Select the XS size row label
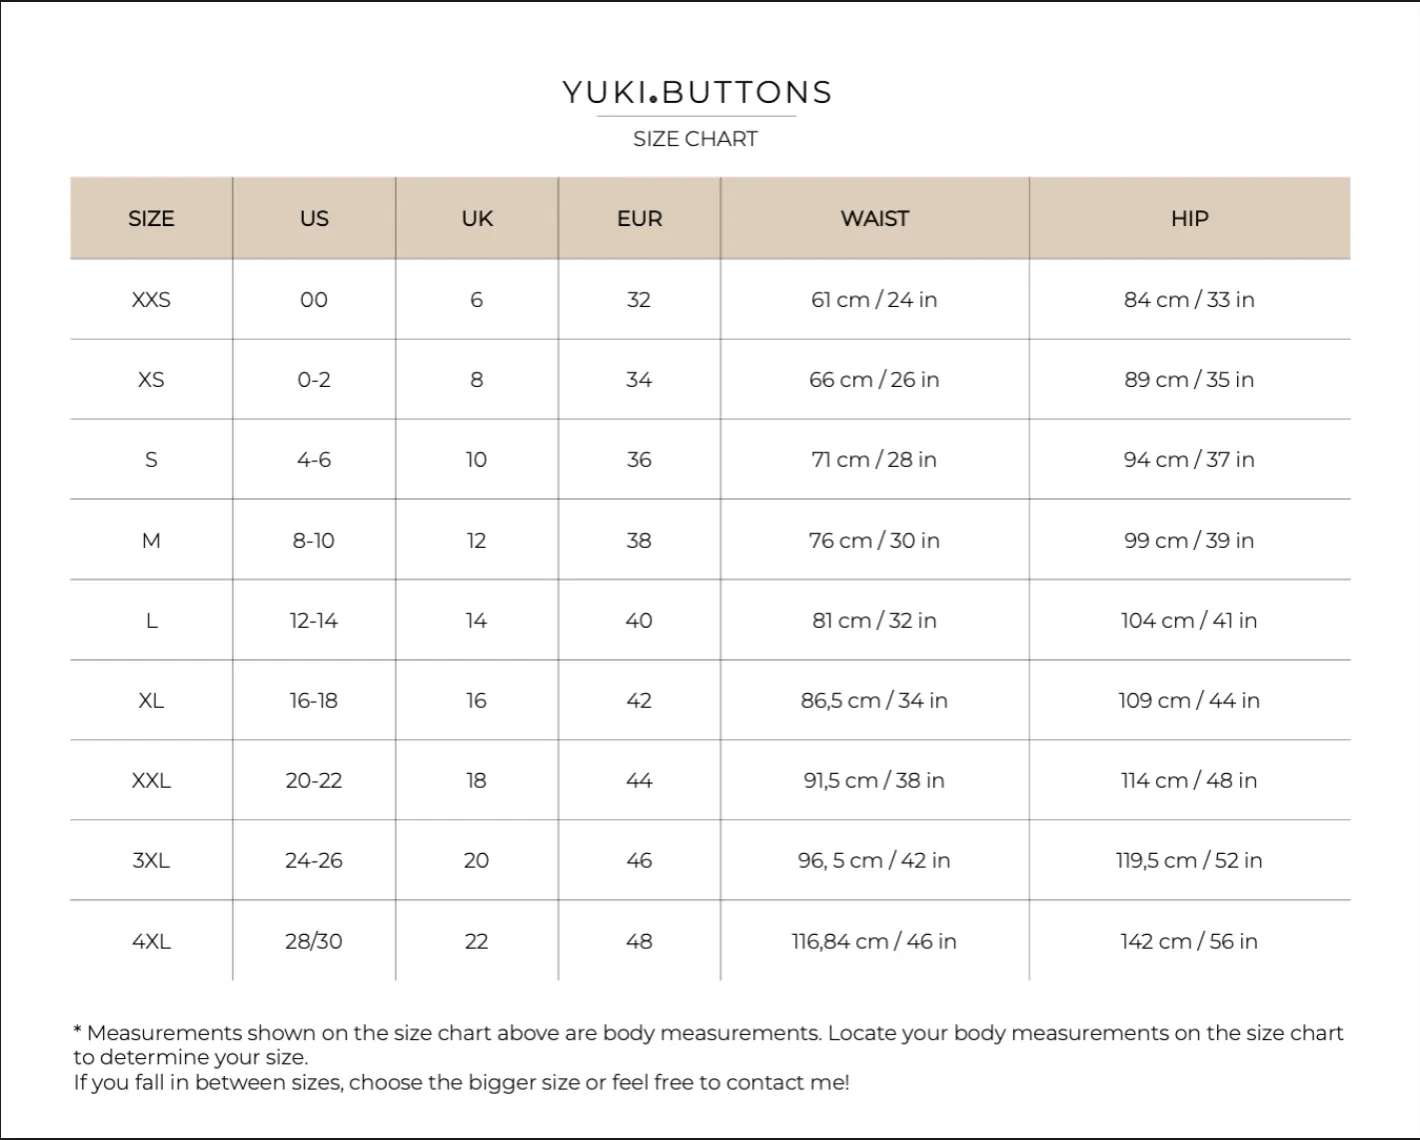This screenshot has height=1140, width=1420. [151, 379]
